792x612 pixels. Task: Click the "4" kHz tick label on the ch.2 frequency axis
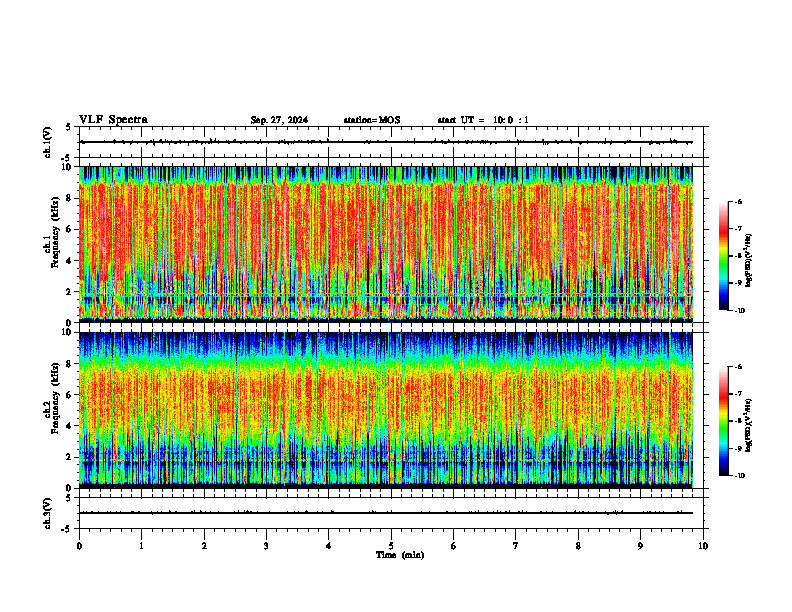(x=71, y=426)
